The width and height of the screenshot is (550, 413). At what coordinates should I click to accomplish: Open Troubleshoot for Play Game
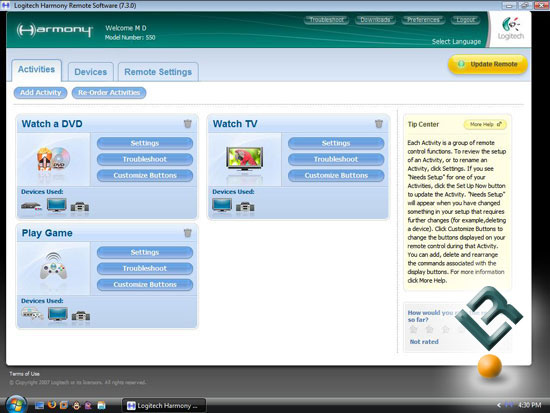[x=145, y=268]
